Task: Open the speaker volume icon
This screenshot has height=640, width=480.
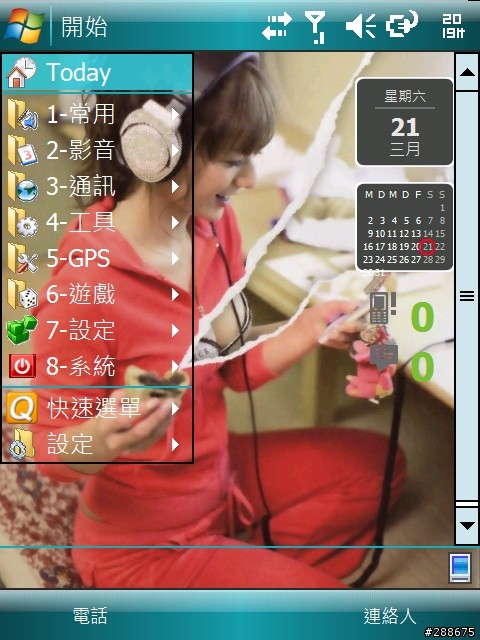Action: click(x=360, y=27)
